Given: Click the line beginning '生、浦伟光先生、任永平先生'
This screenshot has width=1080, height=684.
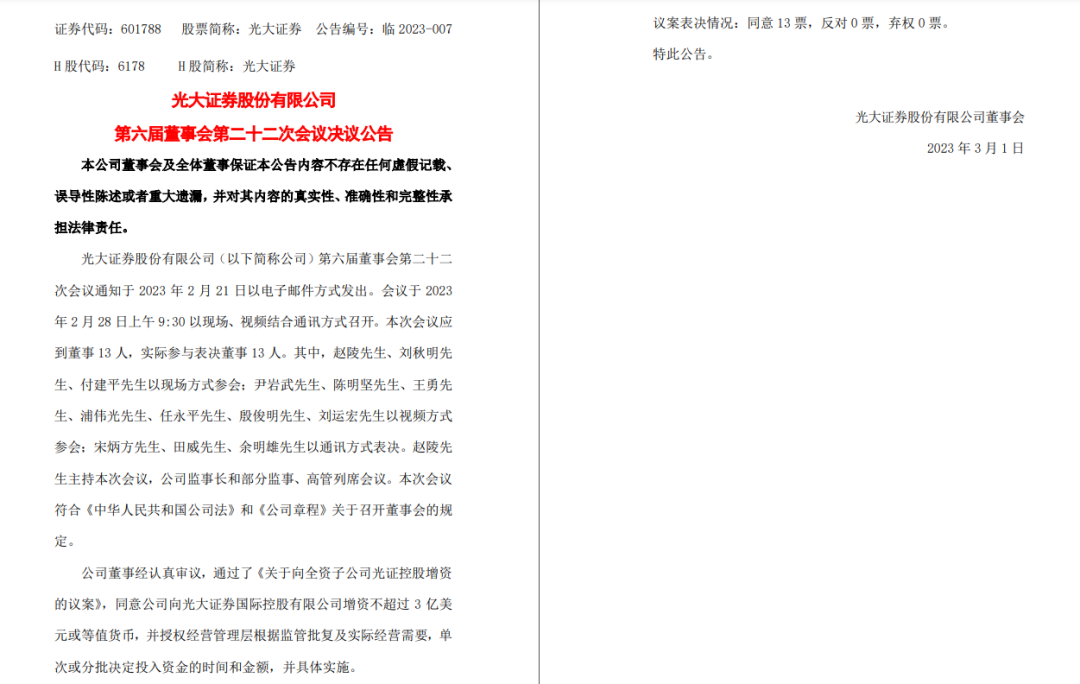Looking at the screenshot, I should [x=253, y=416].
